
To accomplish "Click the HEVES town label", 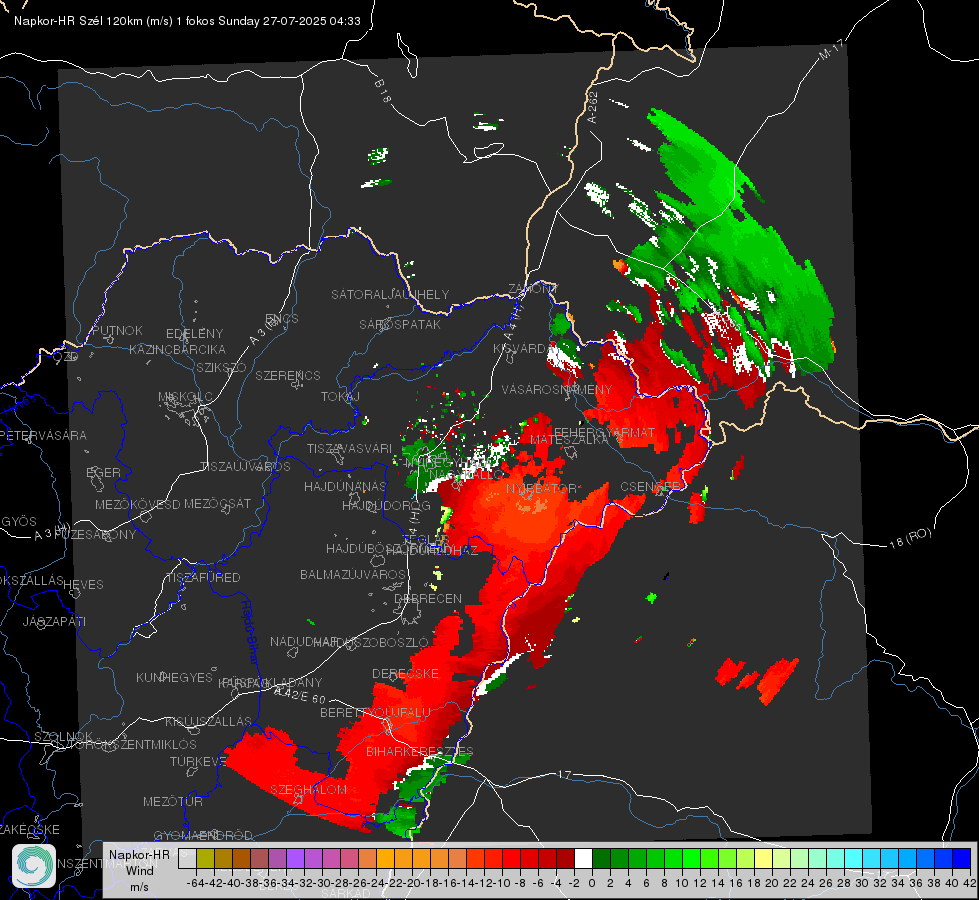I will pyautogui.click(x=83, y=585).
